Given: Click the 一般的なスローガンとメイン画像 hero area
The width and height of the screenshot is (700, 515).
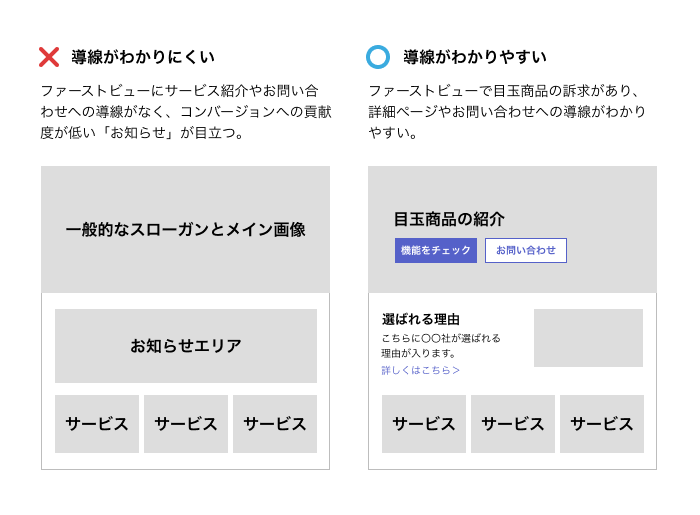Looking at the screenshot, I should 185,229.
